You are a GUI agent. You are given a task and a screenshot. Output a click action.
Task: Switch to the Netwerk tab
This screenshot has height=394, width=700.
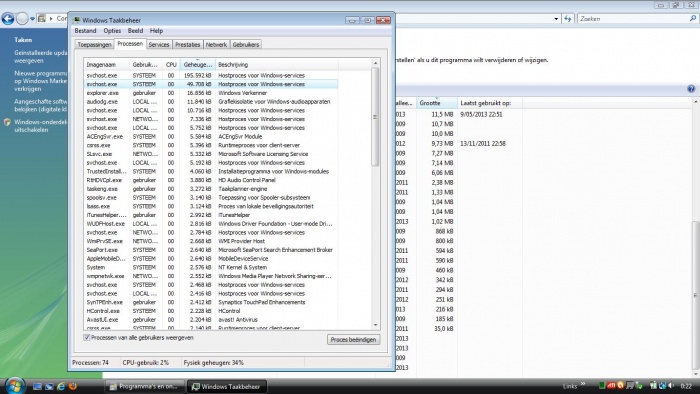click(216, 45)
